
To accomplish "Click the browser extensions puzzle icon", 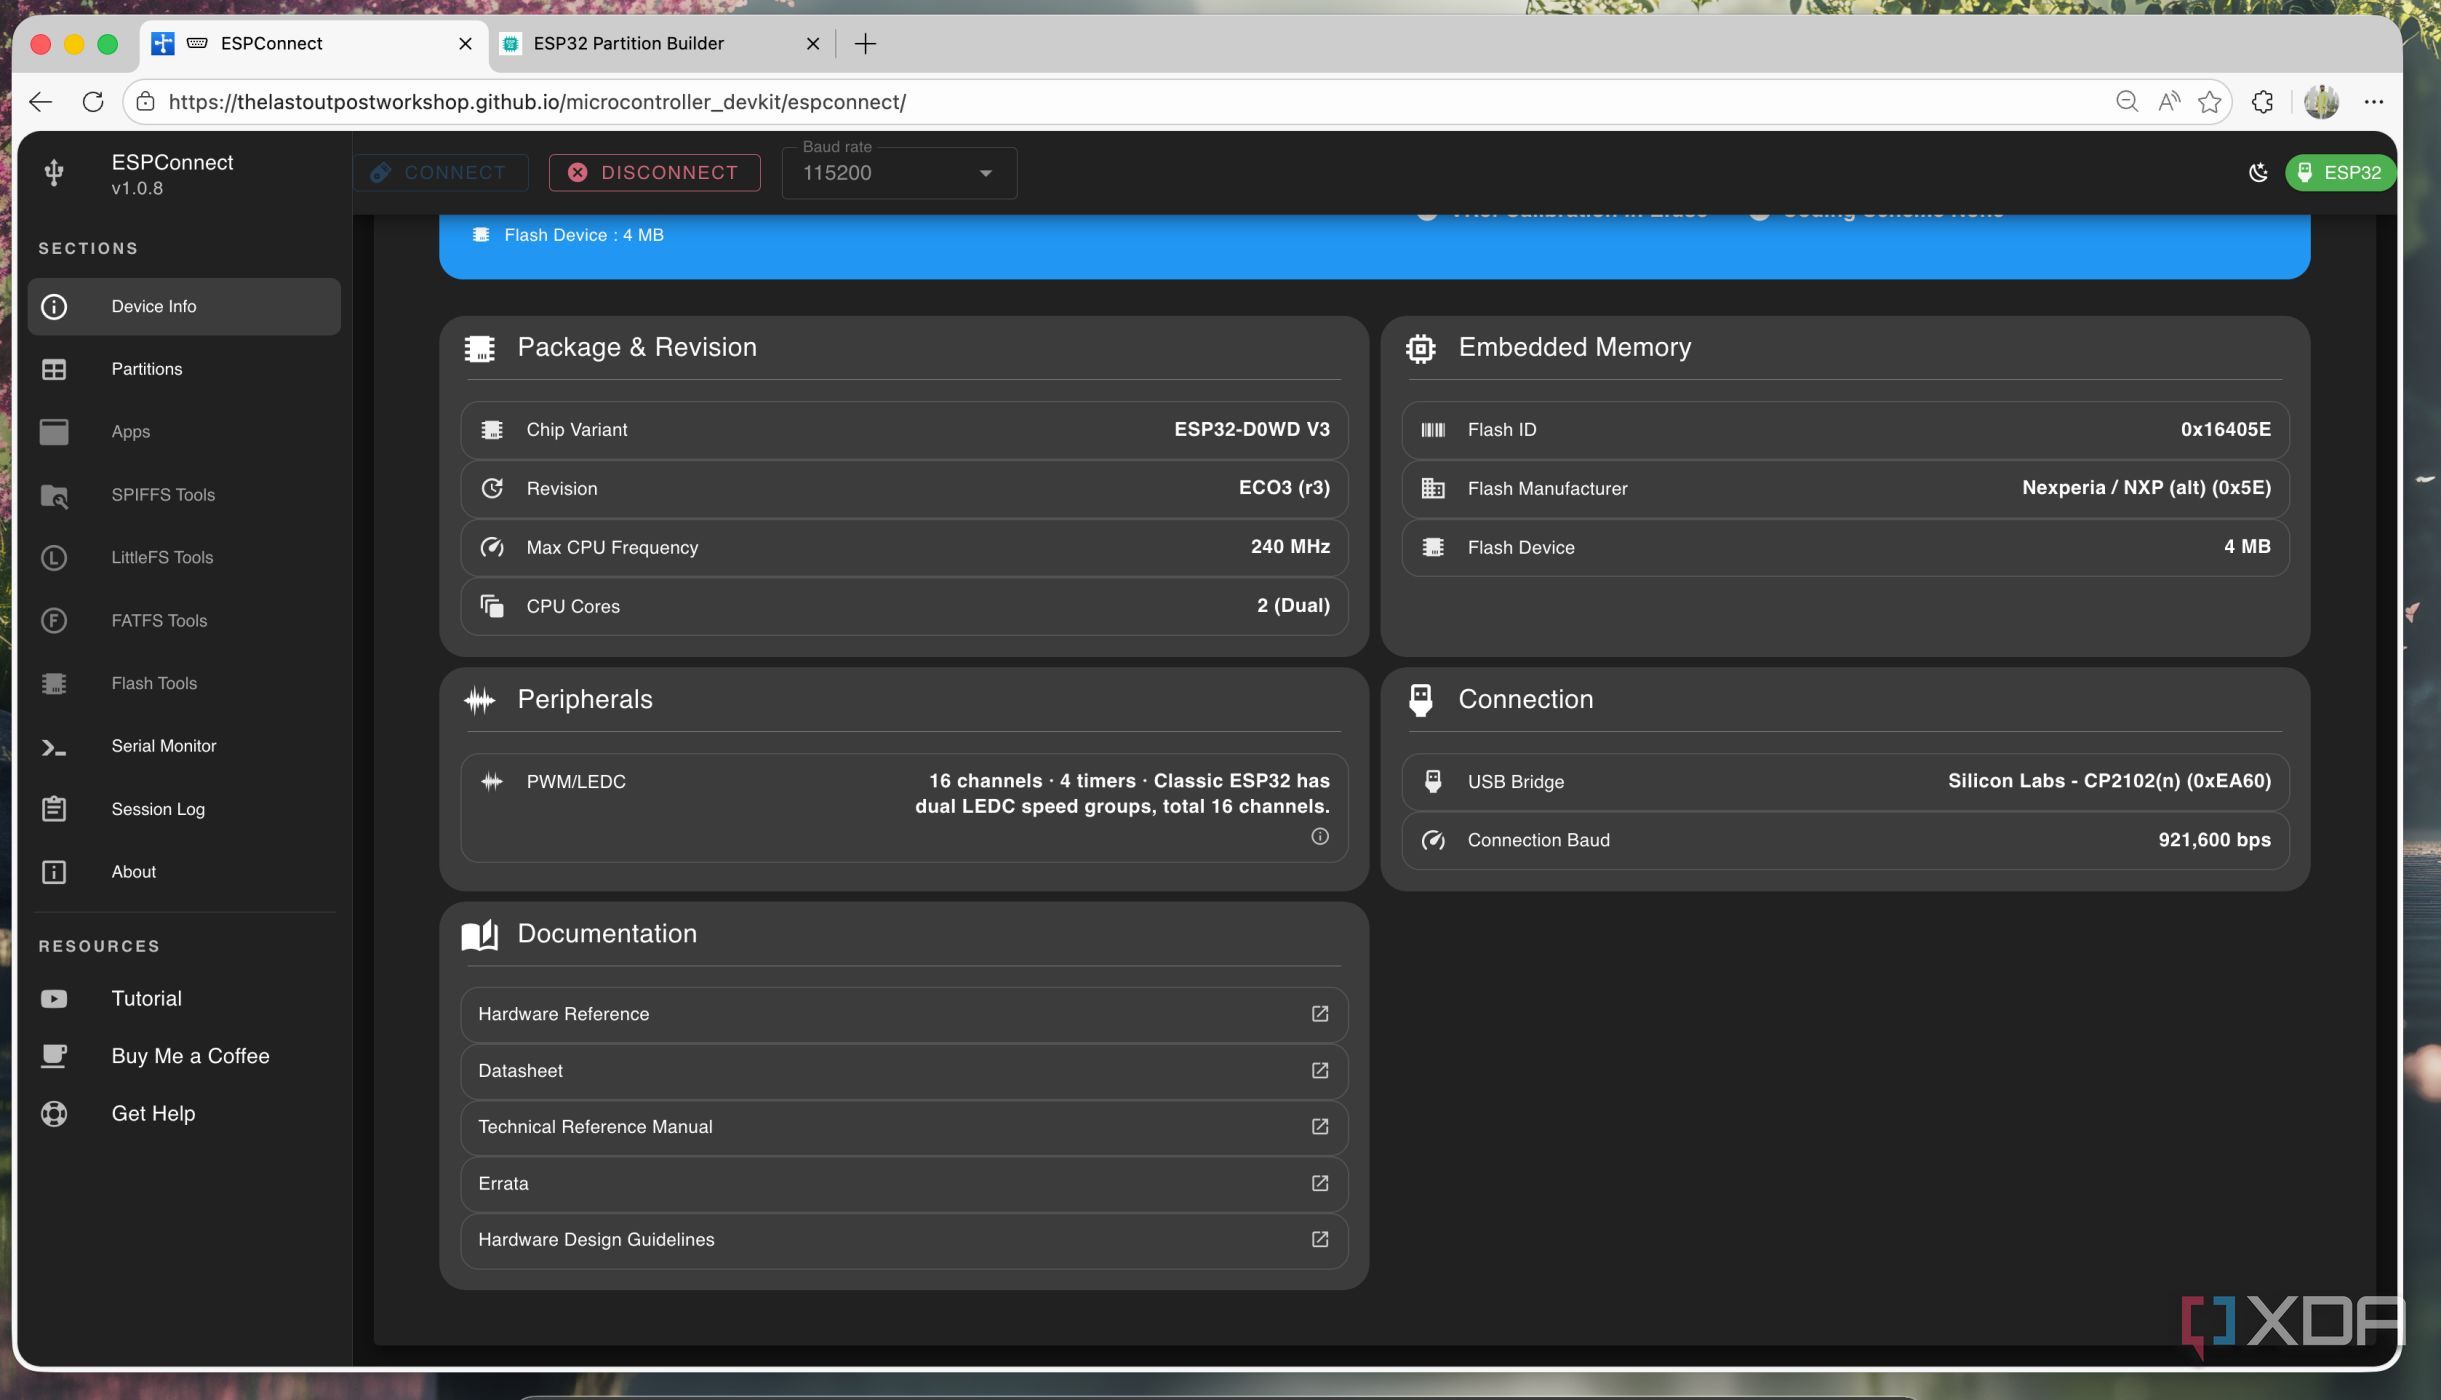I will [x=2262, y=101].
